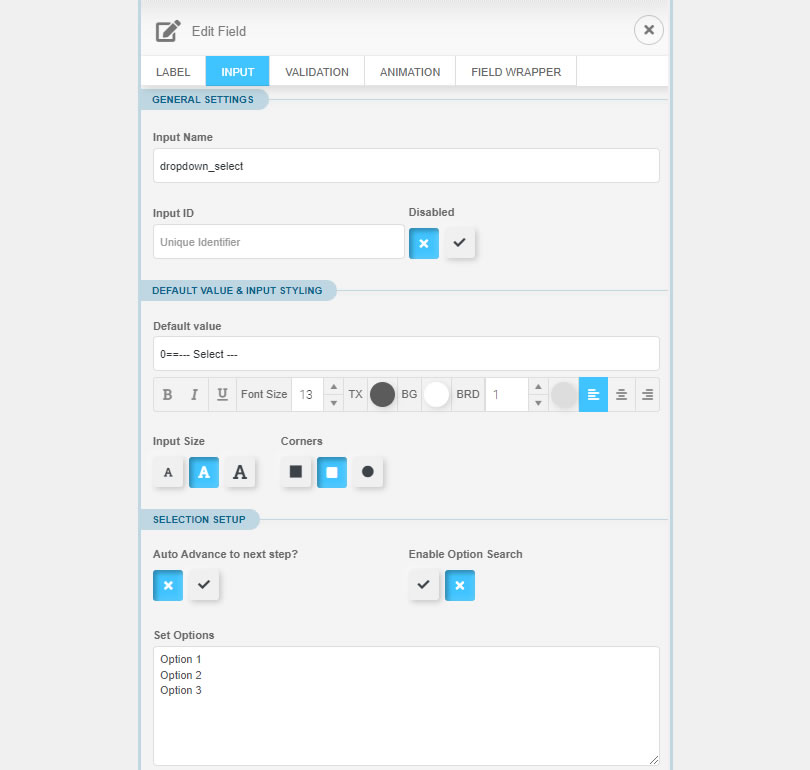Toggle bold formatting
The image size is (810, 770).
pos(167,395)
